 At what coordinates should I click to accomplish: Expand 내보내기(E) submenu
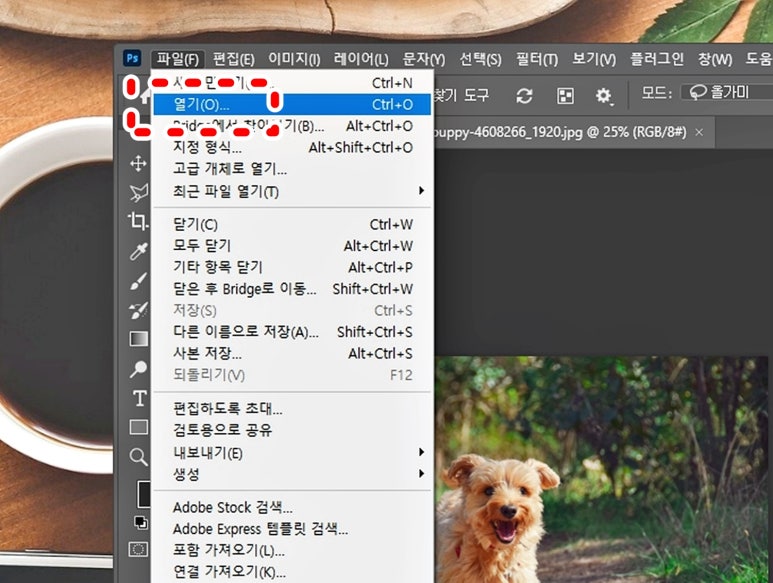(x=292, y=452)
